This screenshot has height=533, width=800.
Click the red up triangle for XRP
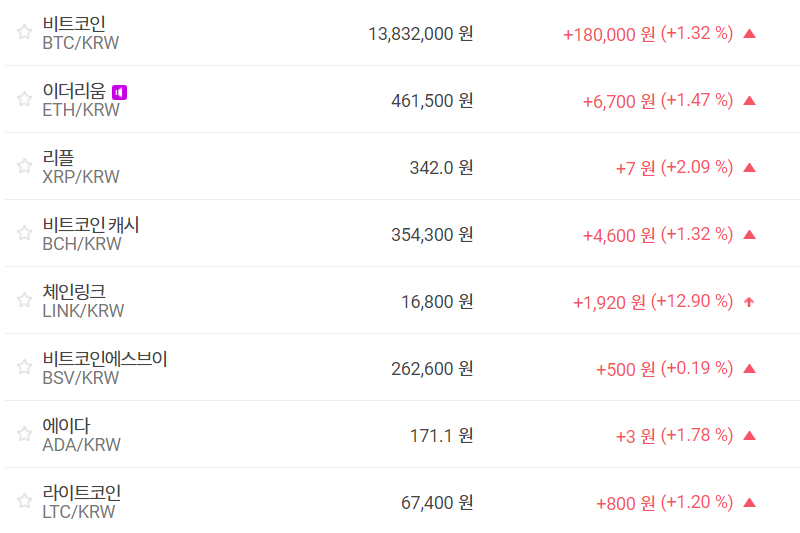[x=750, y=167]
